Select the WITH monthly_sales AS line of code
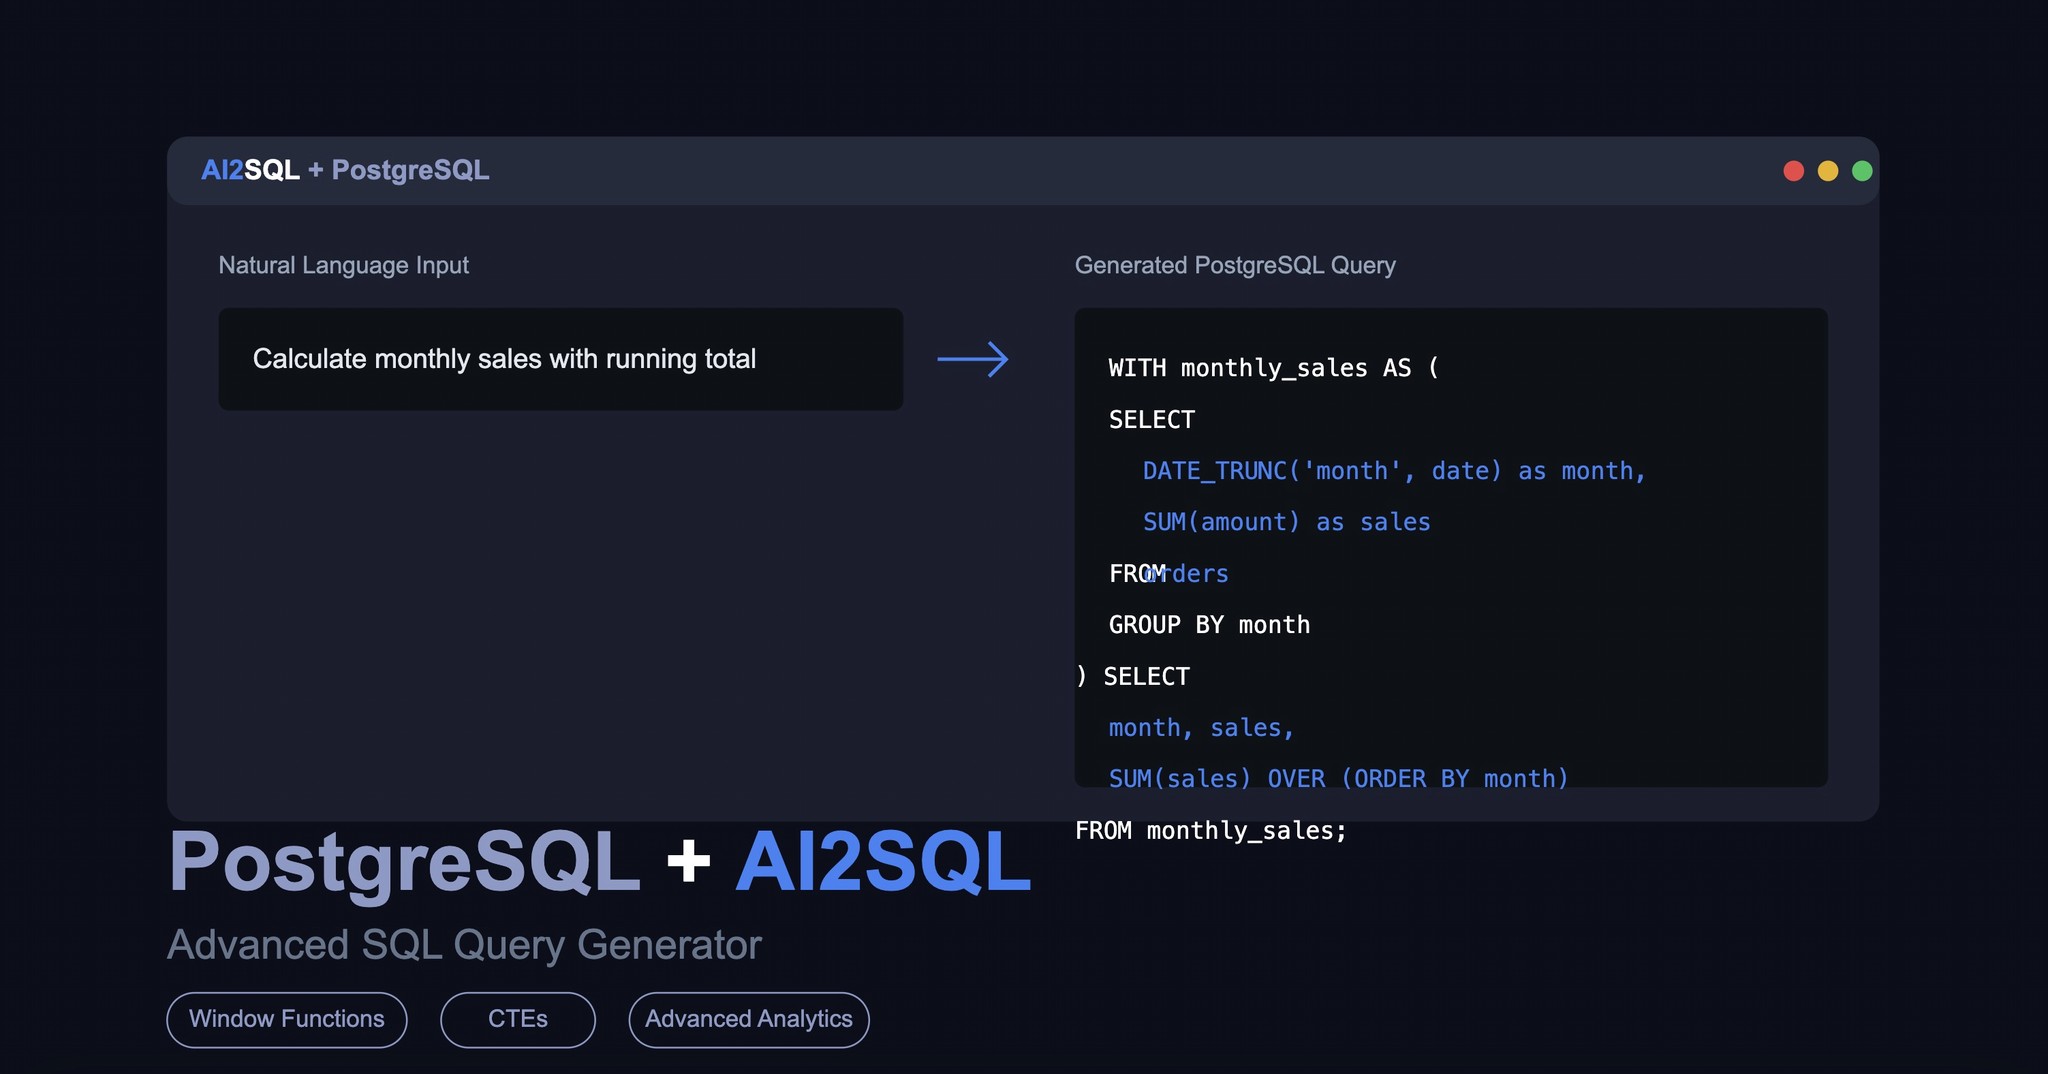The height and width of the screenshot is (1074, 2048). (x=1273, y=368)
